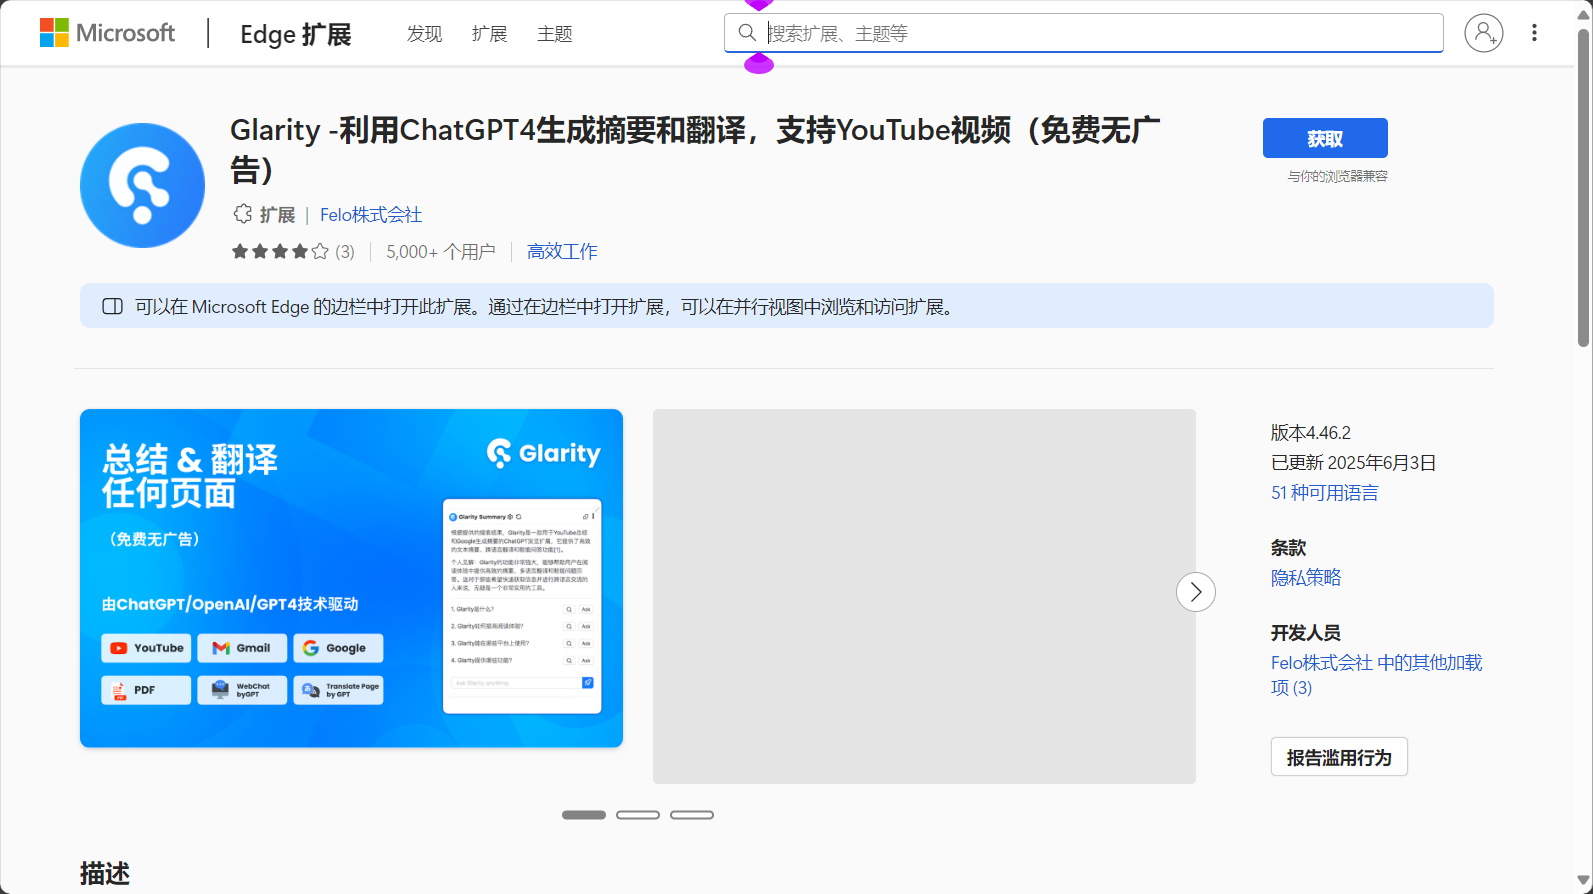Click the vertical scrollbar thumb
The width and height of the screenshot is (1593, 894).
coord(1583,188)
